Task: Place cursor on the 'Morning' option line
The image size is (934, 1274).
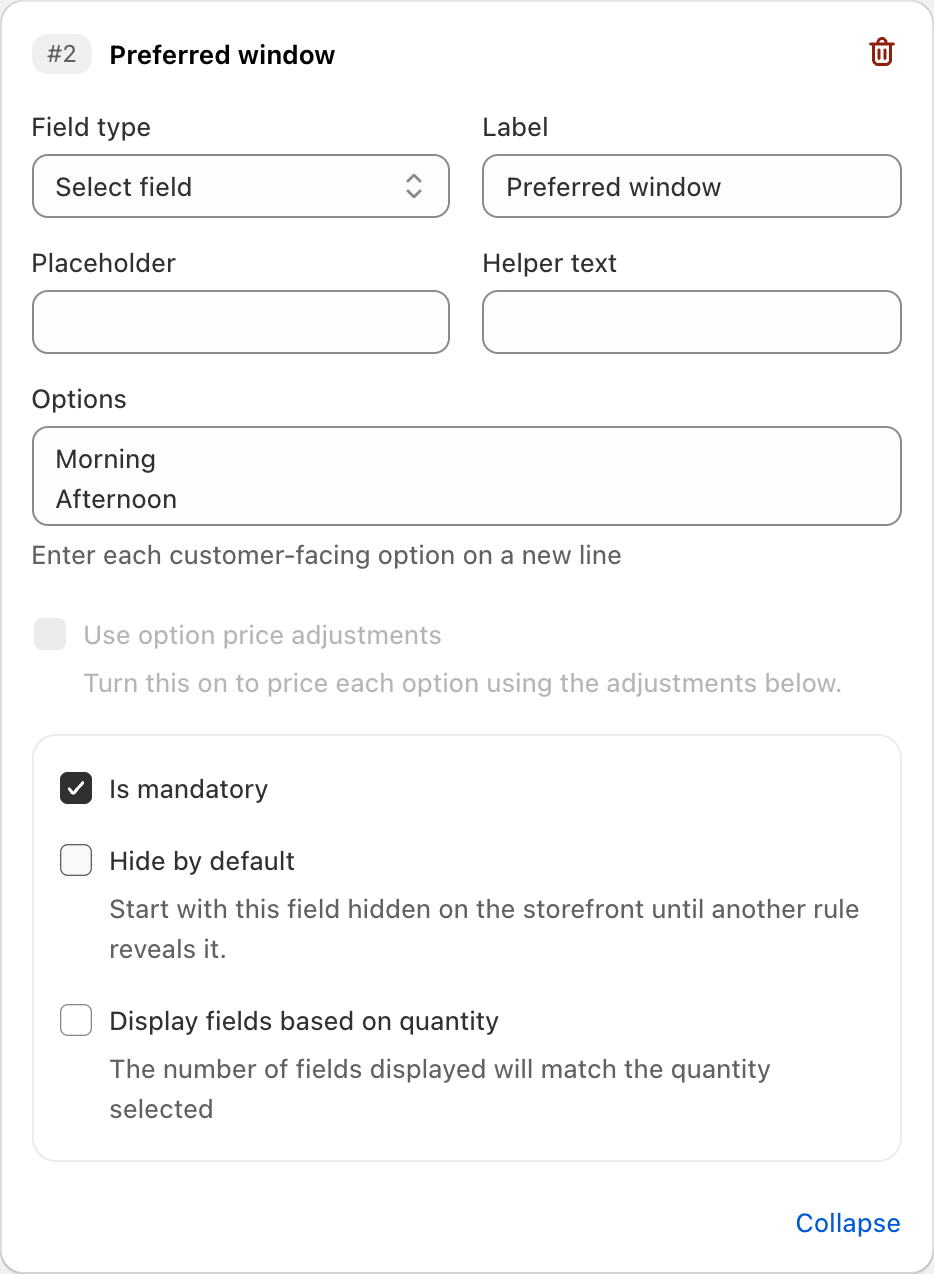Action: tap(106, 459)
